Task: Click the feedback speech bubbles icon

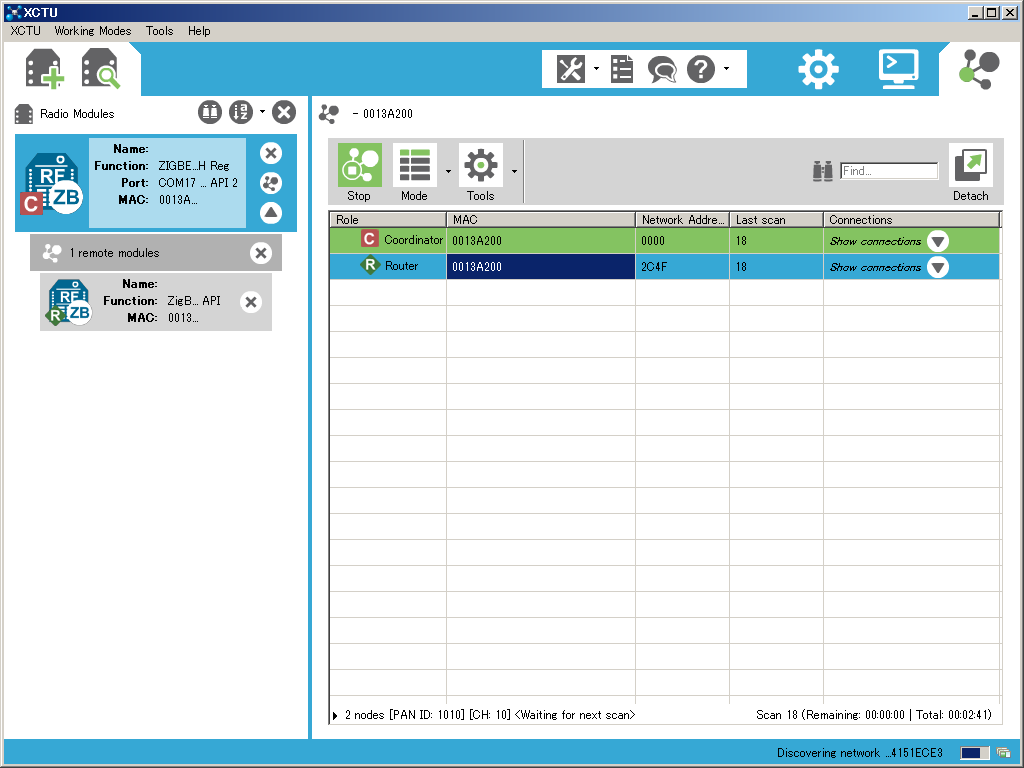Action: click(x=662, y=69)
